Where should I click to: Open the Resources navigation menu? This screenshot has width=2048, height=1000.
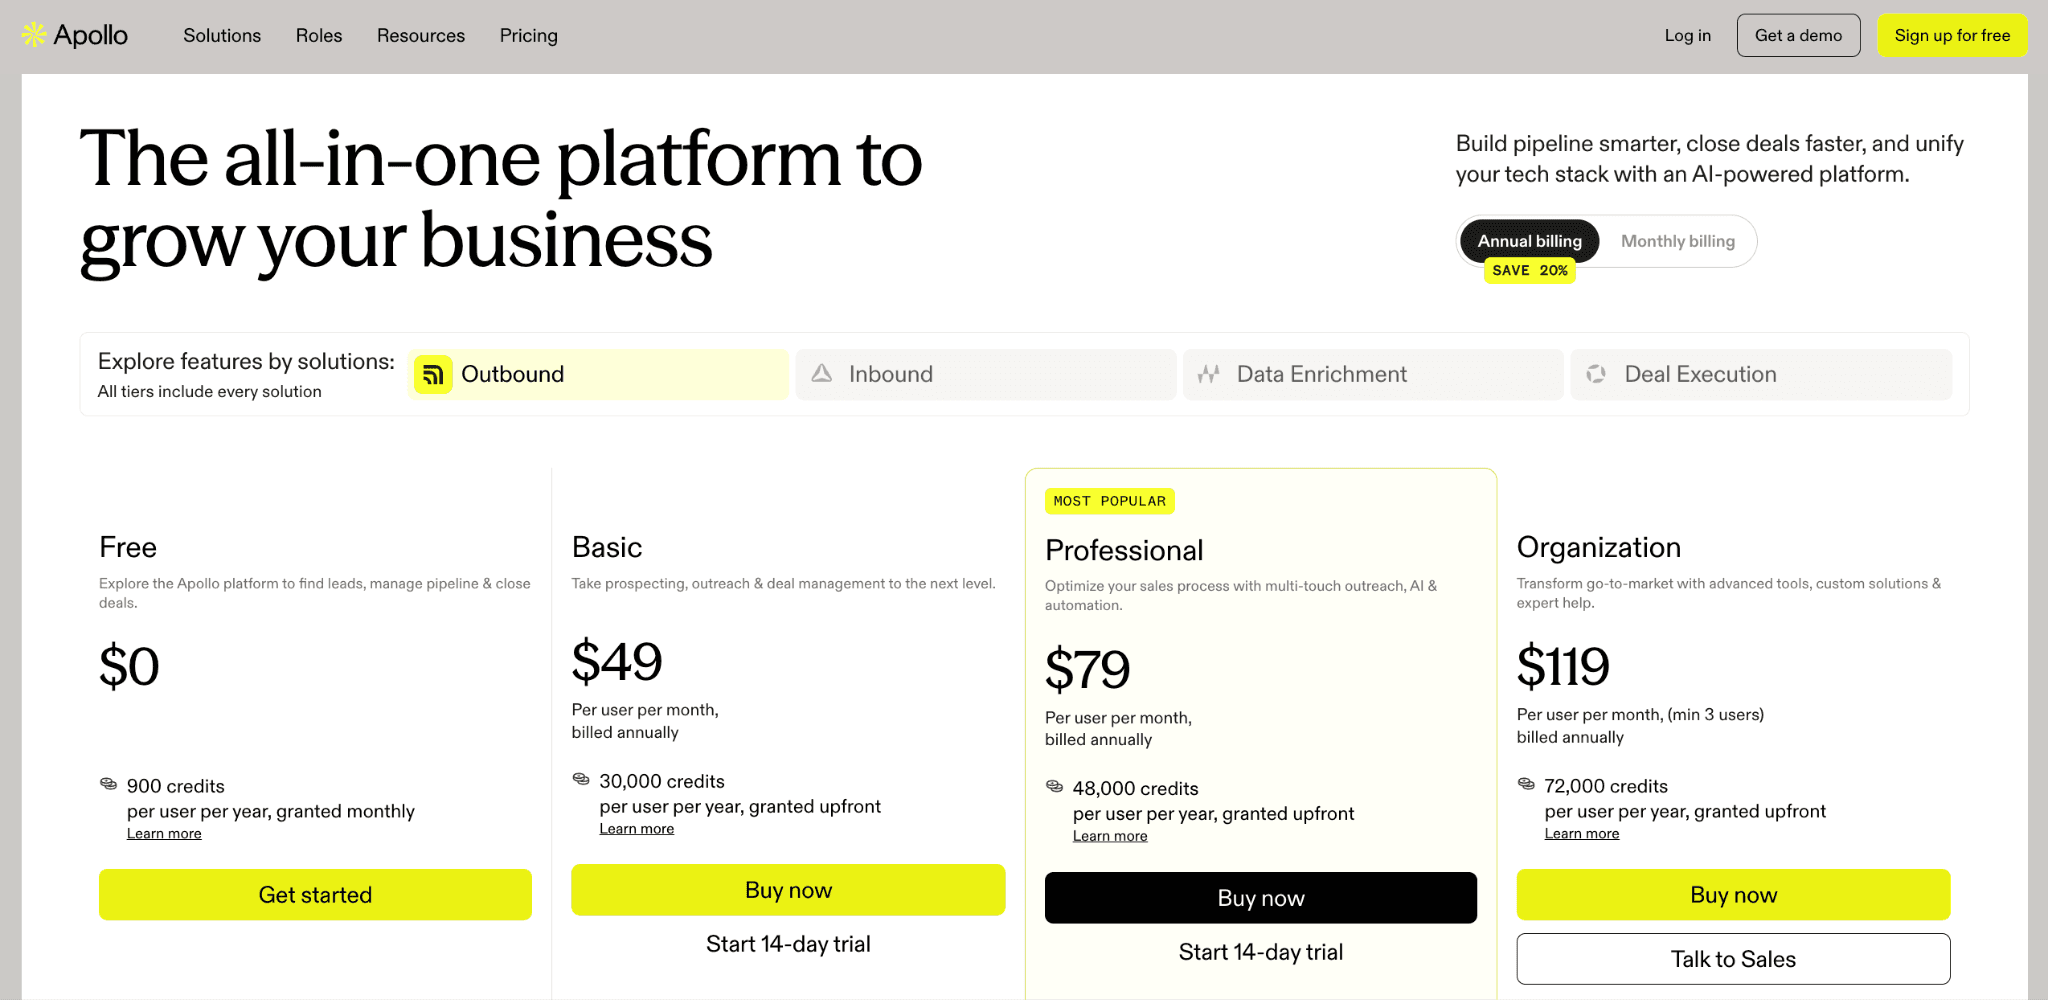pos(421,36)
